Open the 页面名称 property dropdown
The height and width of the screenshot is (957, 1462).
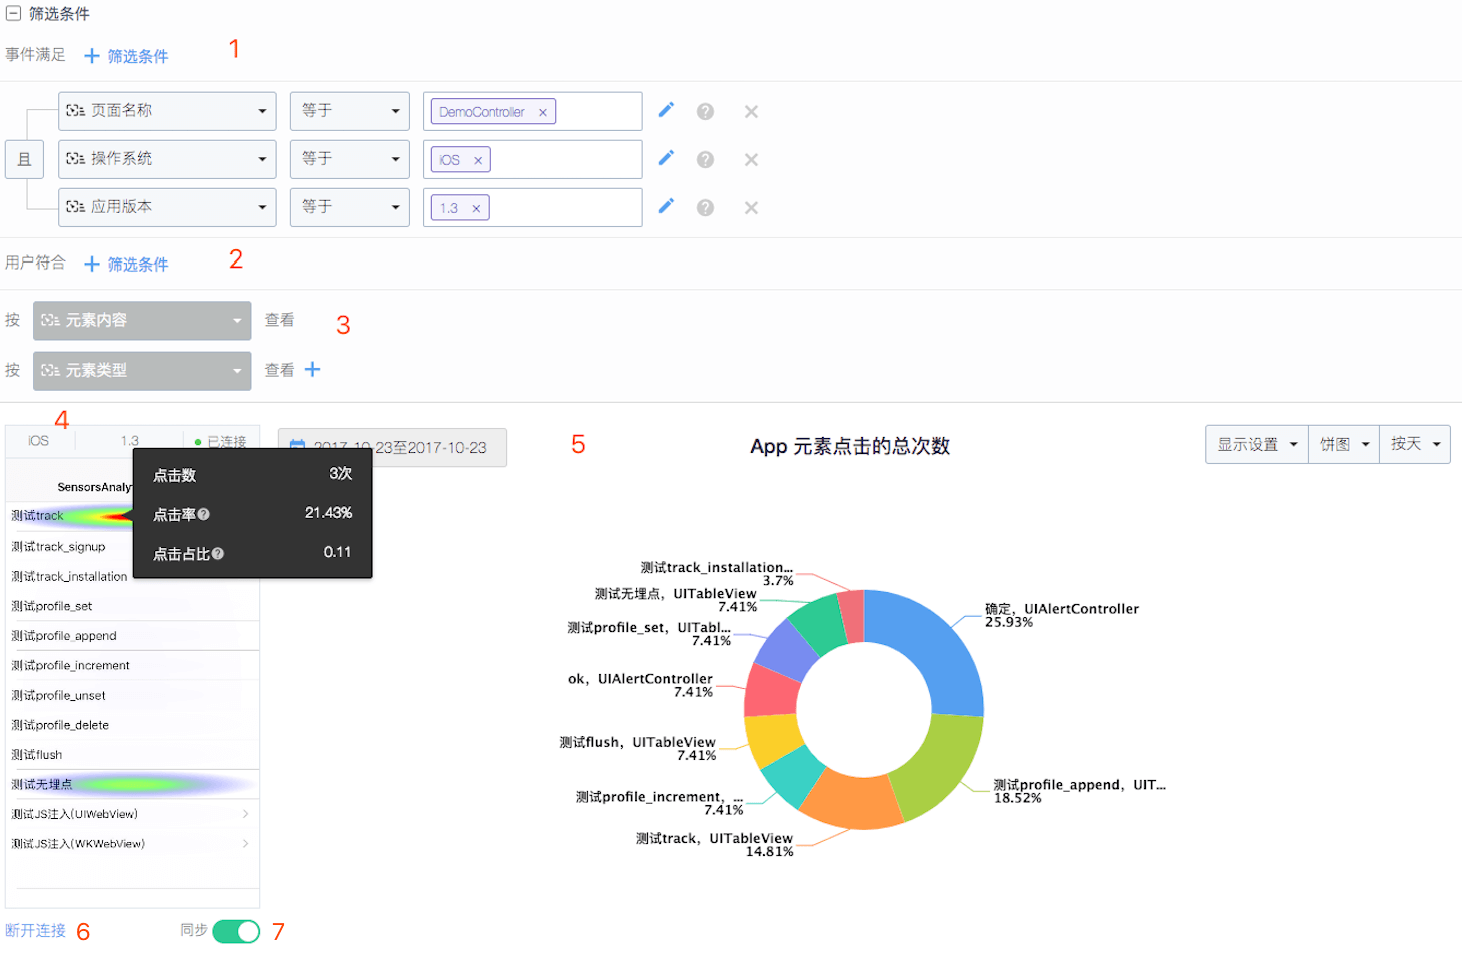[x=167, y=111]
